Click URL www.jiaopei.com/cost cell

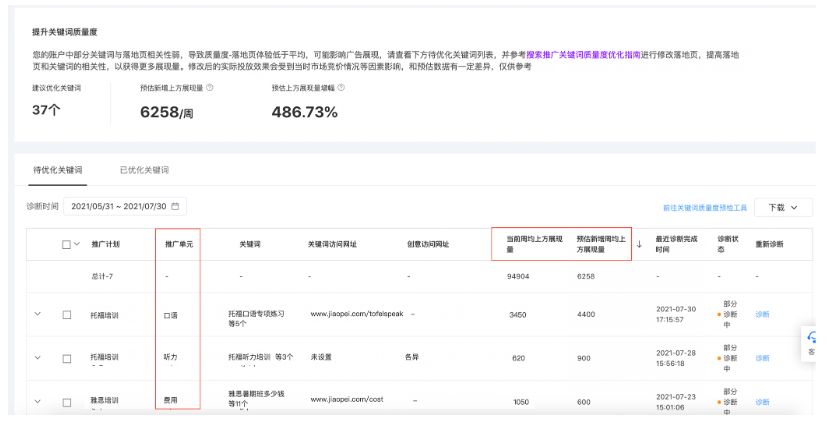point(347,400)
